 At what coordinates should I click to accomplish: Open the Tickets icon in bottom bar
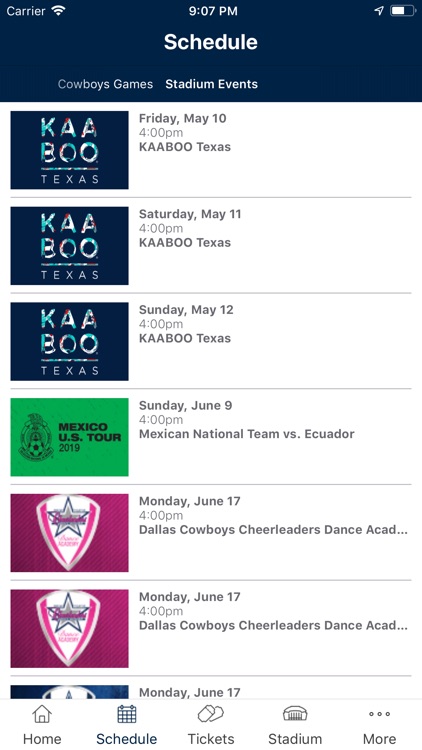click(211, 714)
